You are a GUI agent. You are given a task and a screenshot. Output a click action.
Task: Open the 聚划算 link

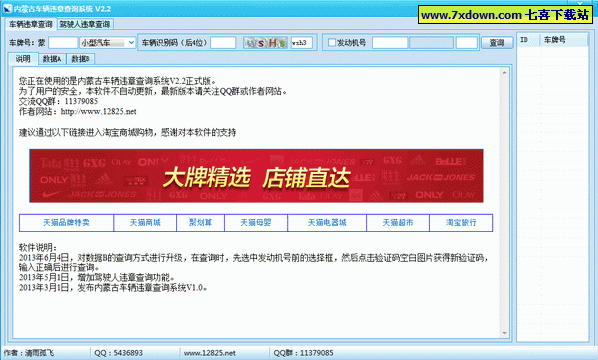[x=201, y=223]
